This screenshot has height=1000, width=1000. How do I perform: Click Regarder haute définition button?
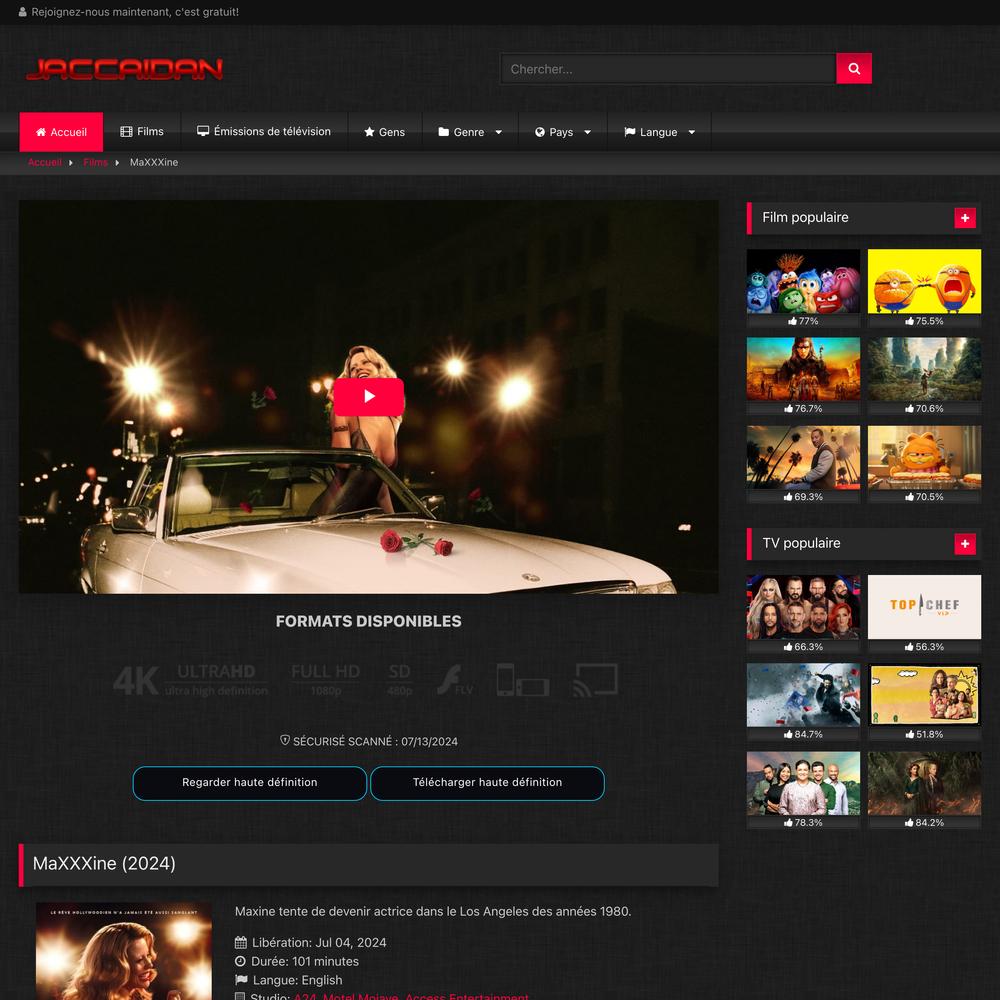coord(249,783)
